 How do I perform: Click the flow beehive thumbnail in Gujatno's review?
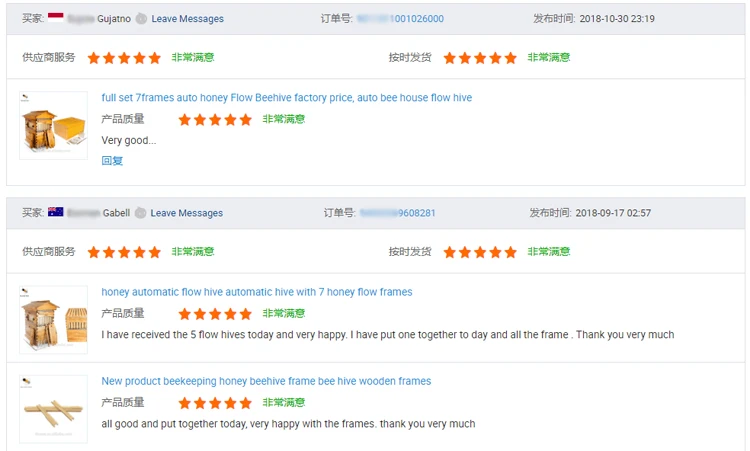point(54,125)
